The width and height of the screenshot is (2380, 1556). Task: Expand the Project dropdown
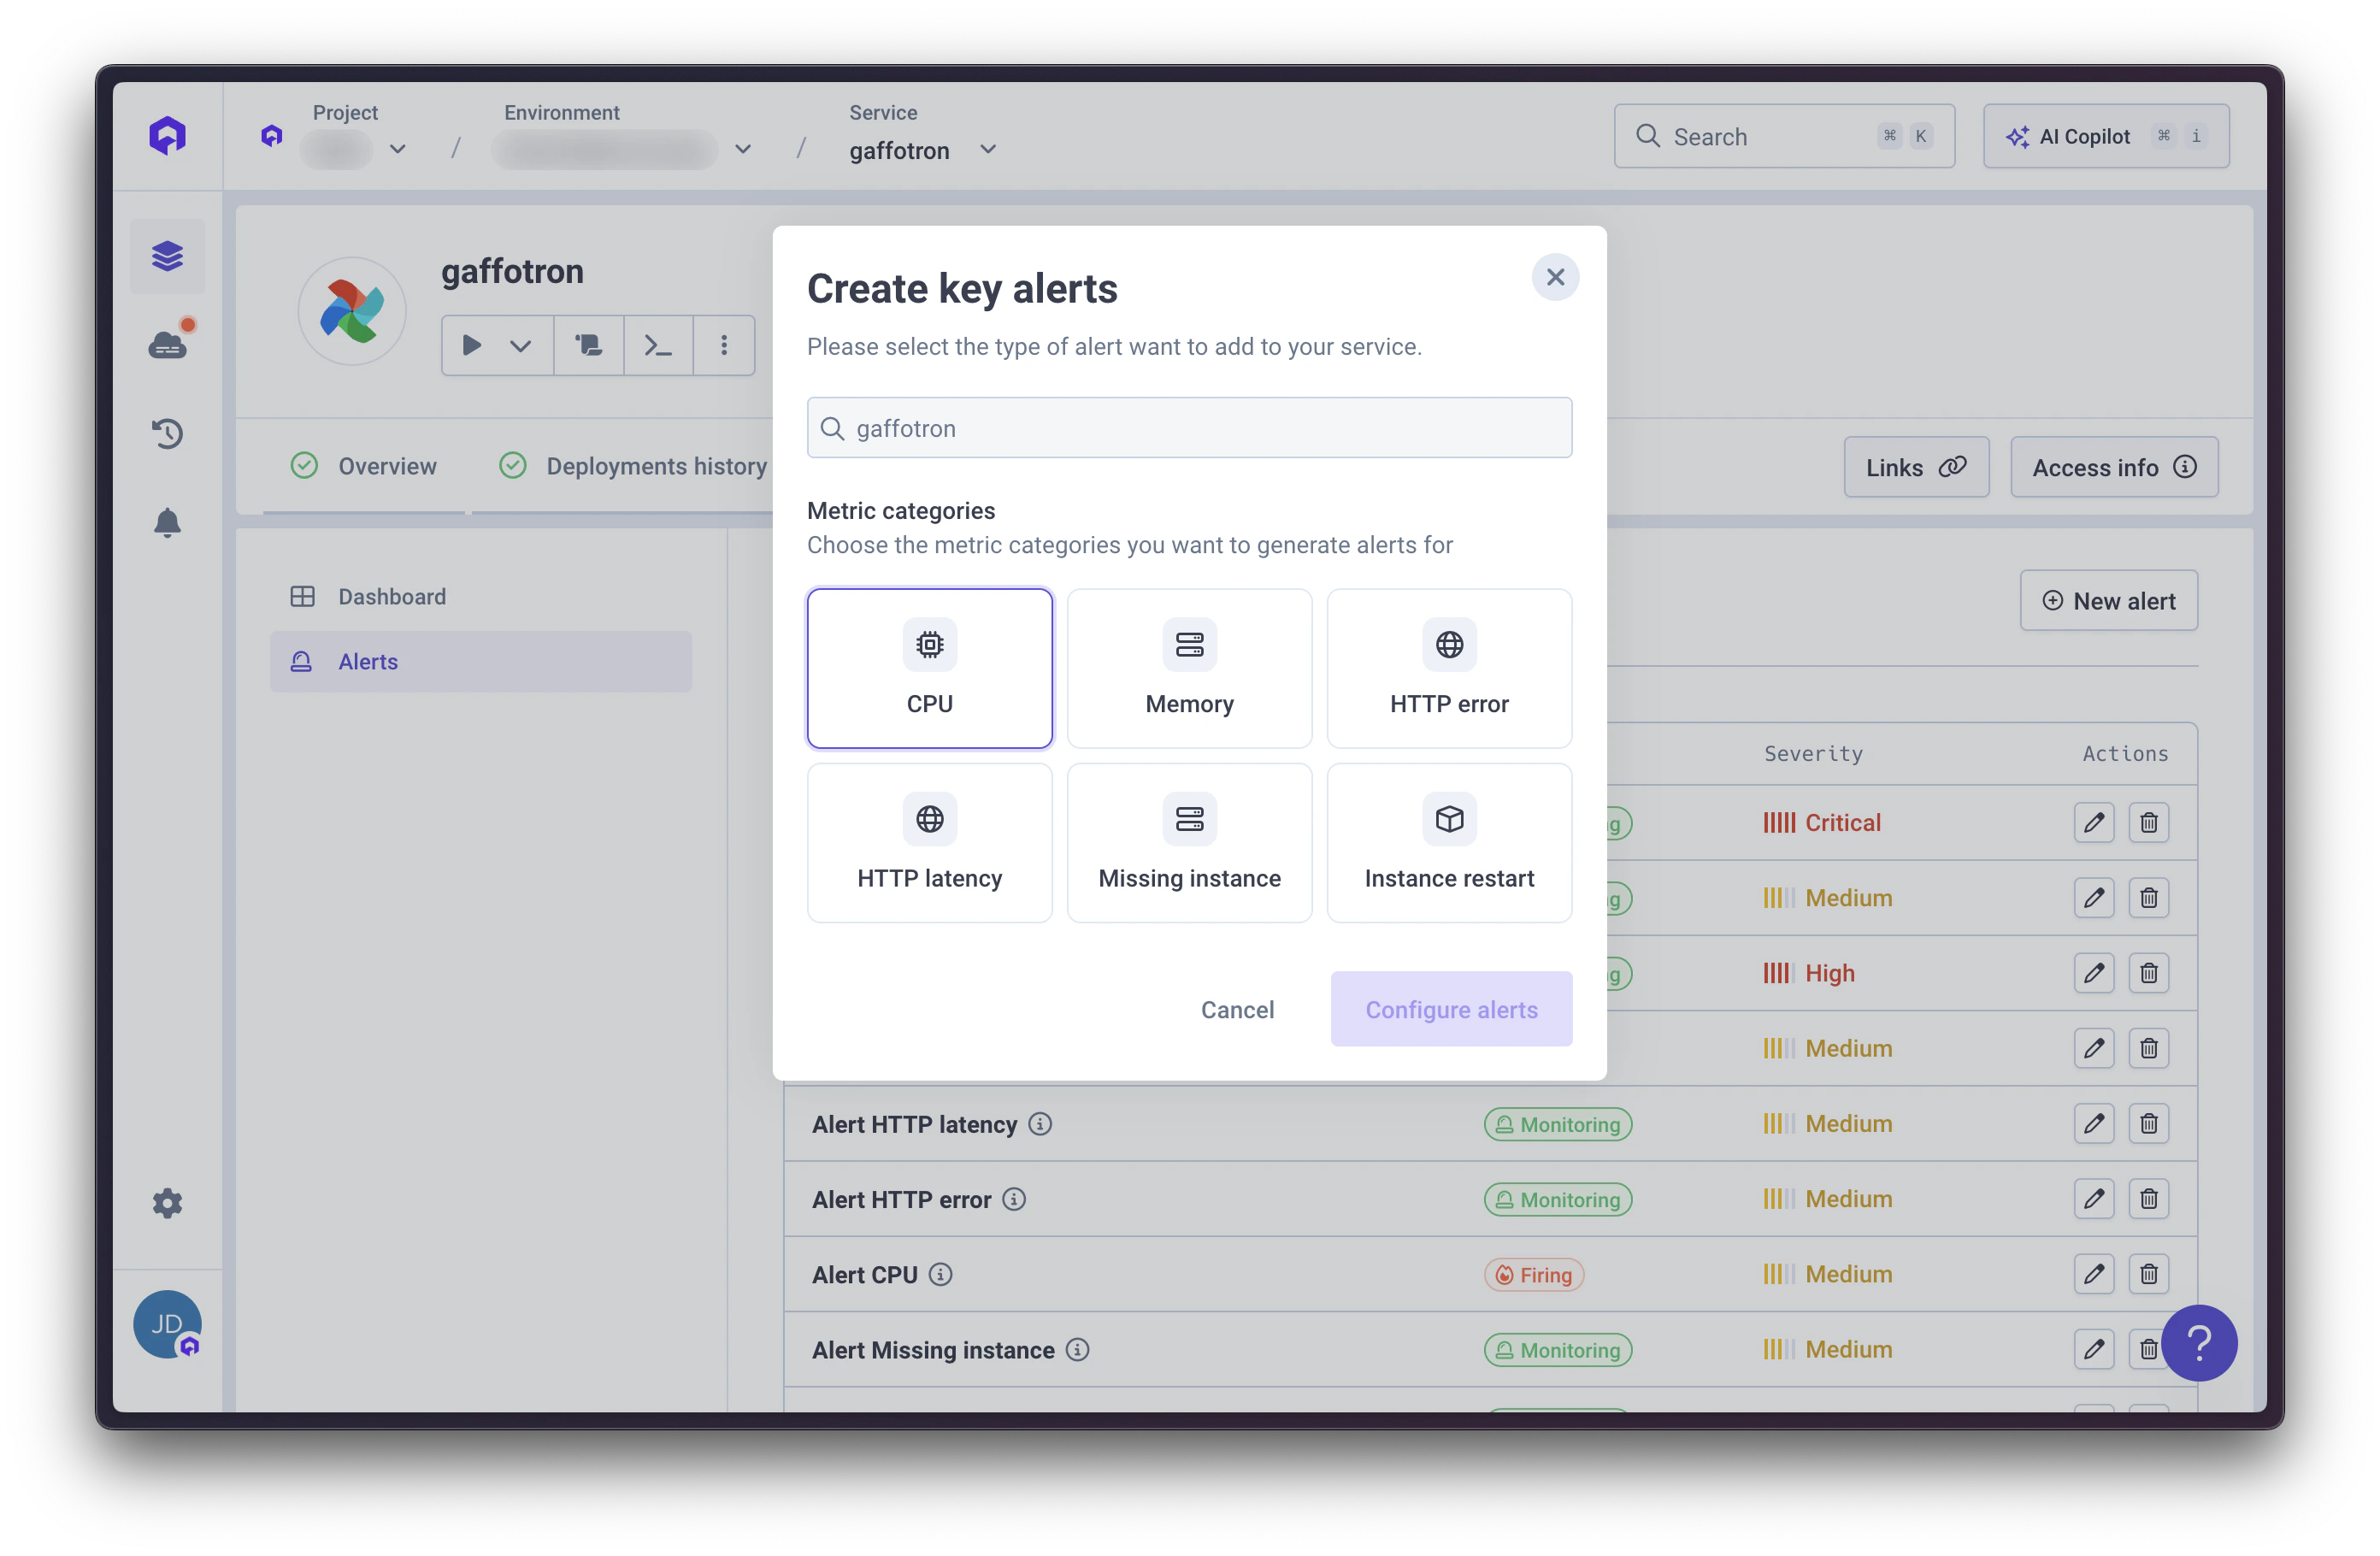pyautogui.click(x=397, y=149)
